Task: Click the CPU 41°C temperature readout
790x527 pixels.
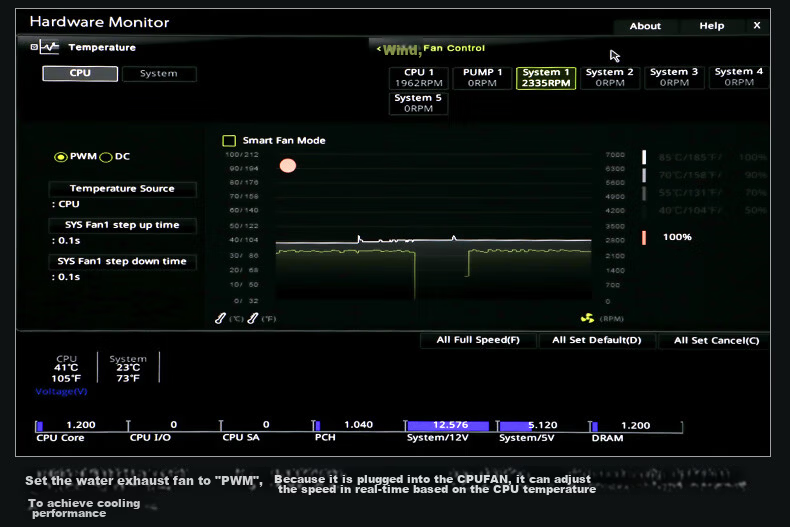Action: [x=67, y=368]
